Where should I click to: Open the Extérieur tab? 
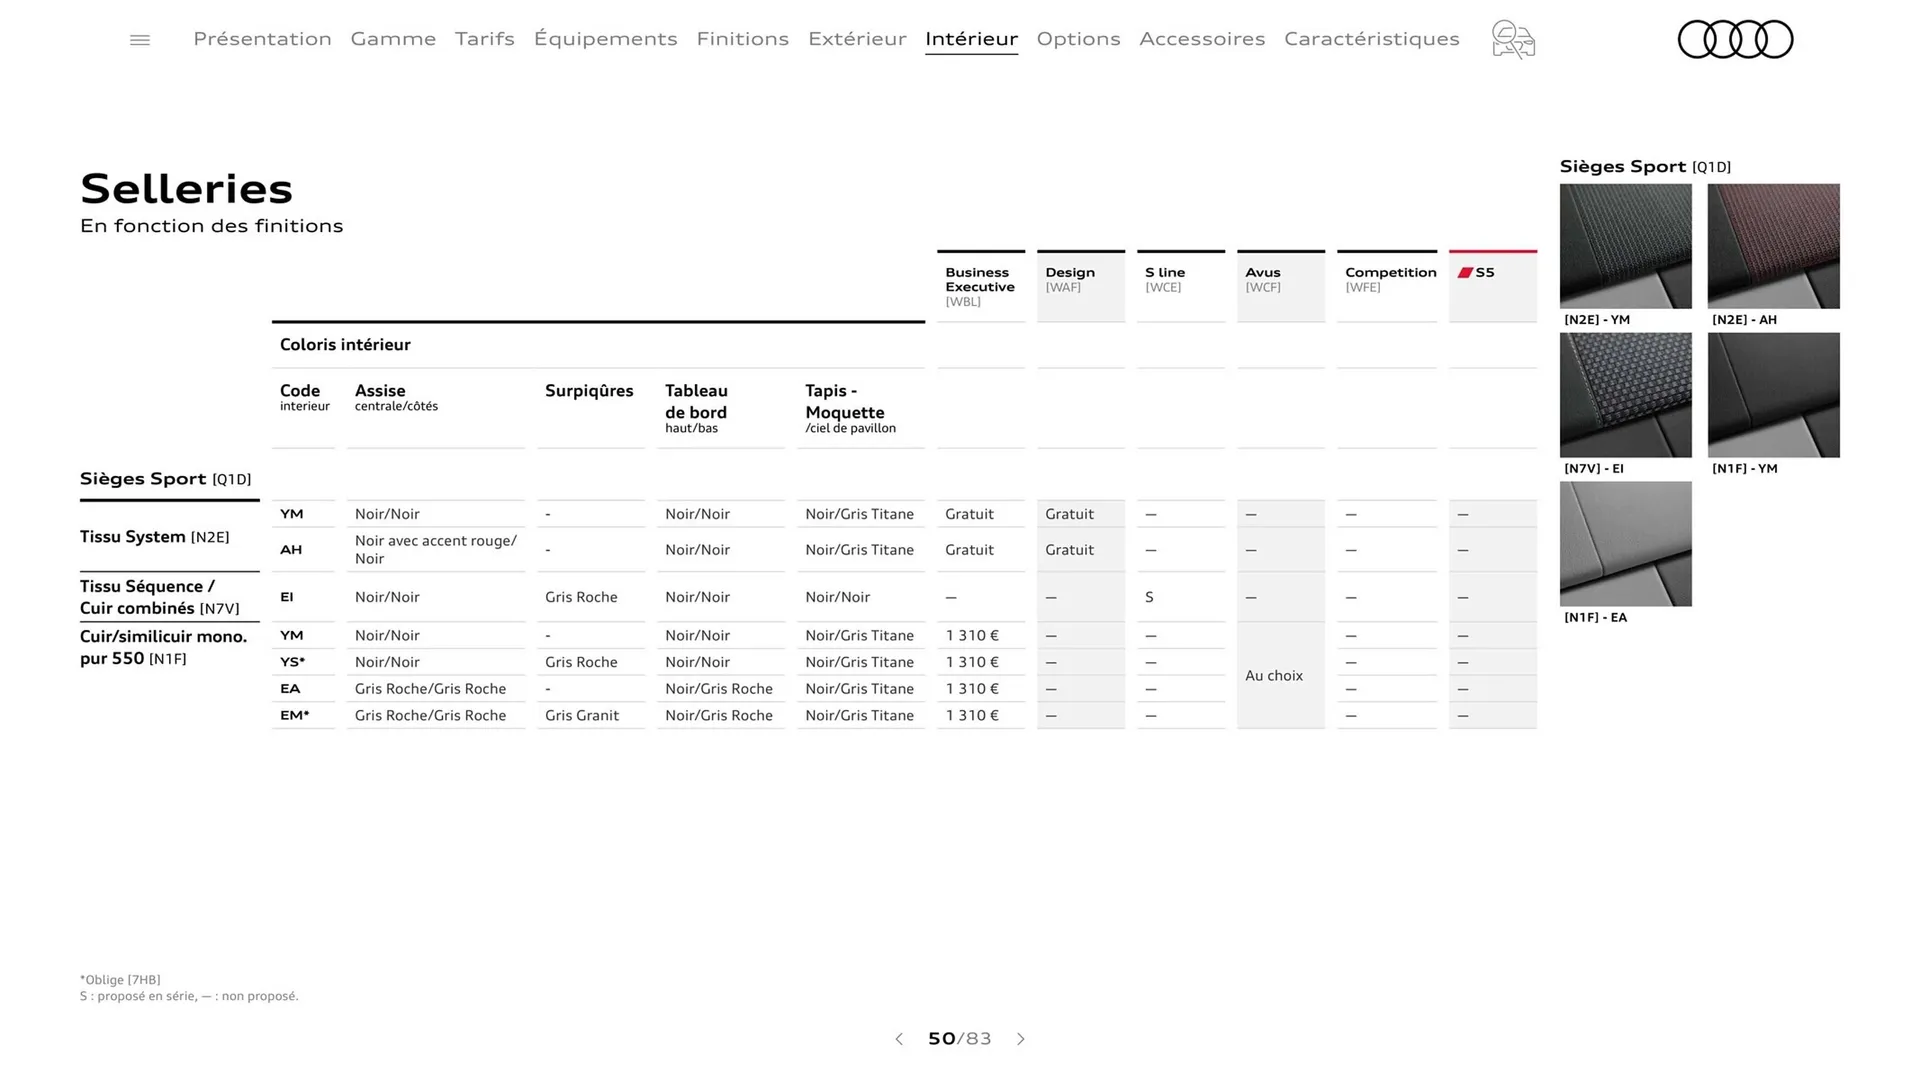tap(857, 39)
